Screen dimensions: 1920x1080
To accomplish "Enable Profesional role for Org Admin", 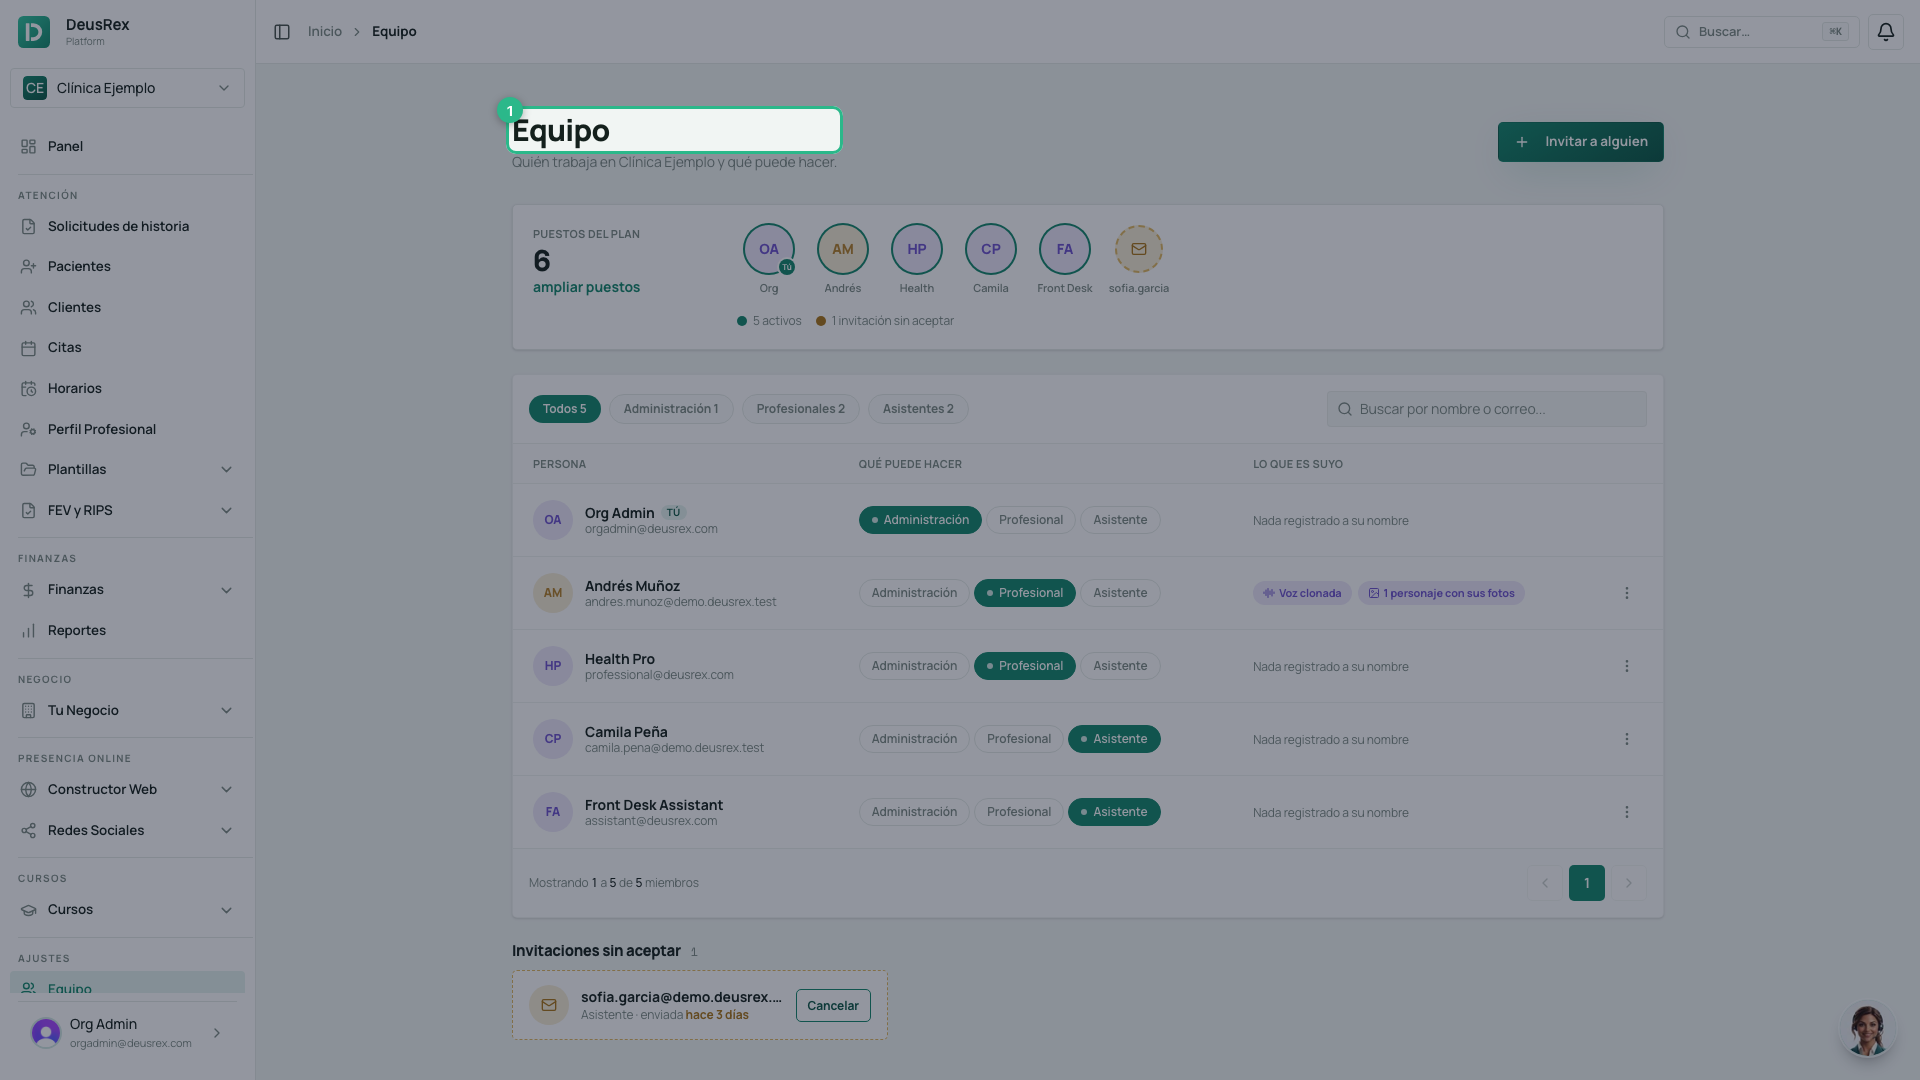I will pos(1030,520).
